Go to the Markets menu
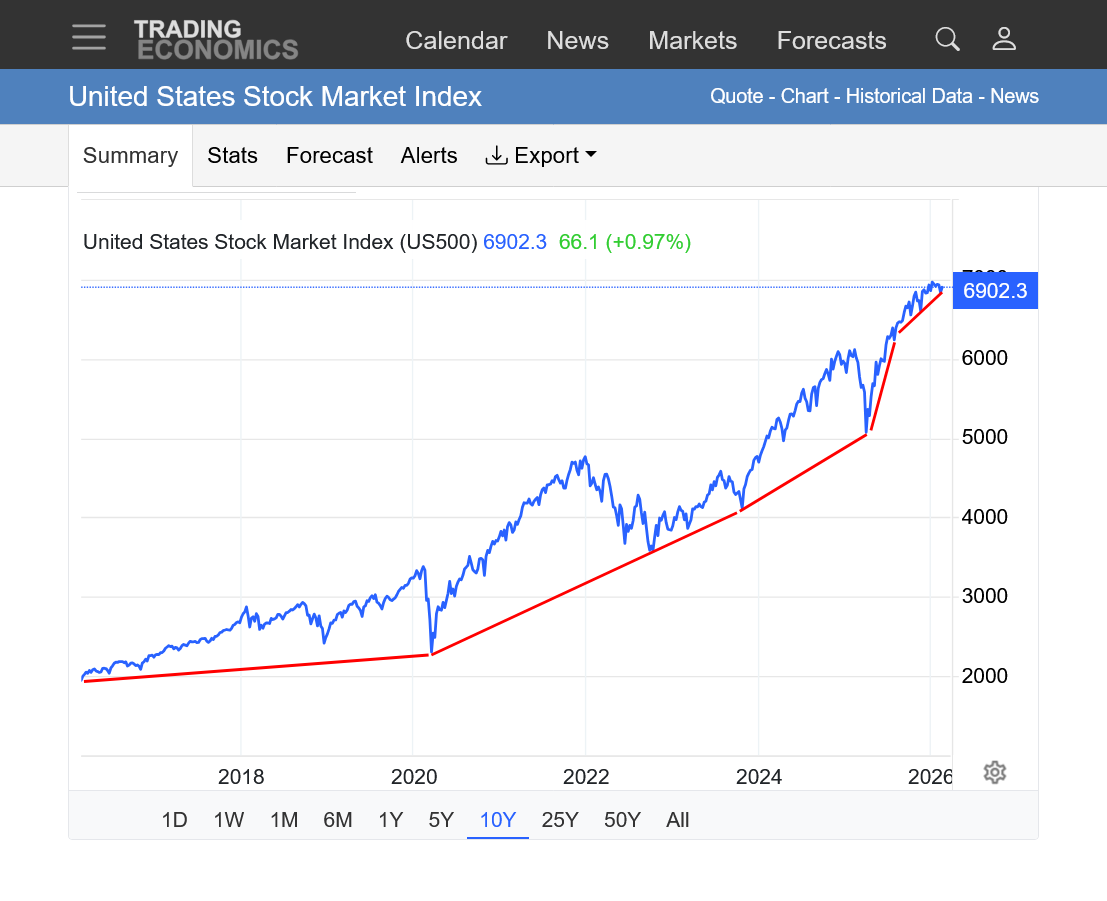Viewport: 1107px width, 901px height. (x=692, y=41)
